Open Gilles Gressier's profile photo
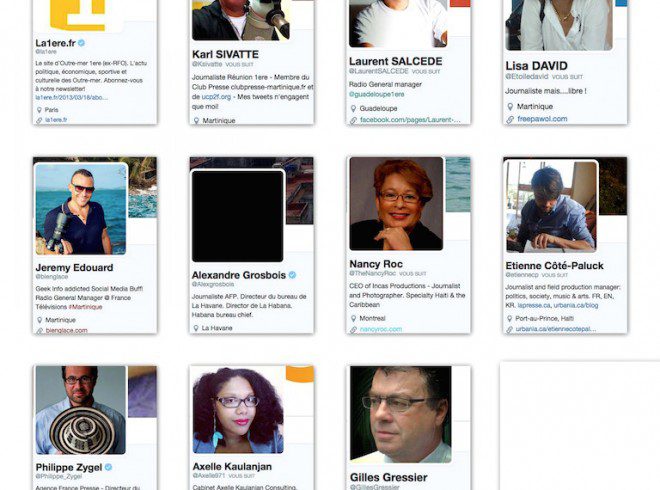Screen dimensions: 660x490 tap(401, 414)
